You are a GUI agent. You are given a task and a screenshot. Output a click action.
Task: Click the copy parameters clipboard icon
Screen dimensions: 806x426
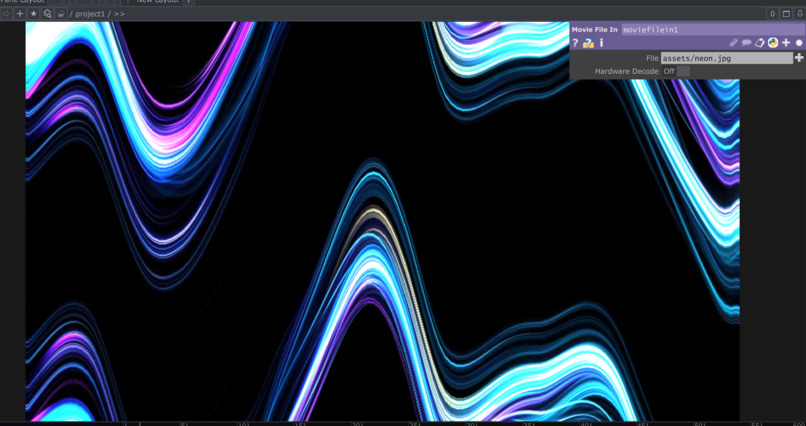point(760,43)
